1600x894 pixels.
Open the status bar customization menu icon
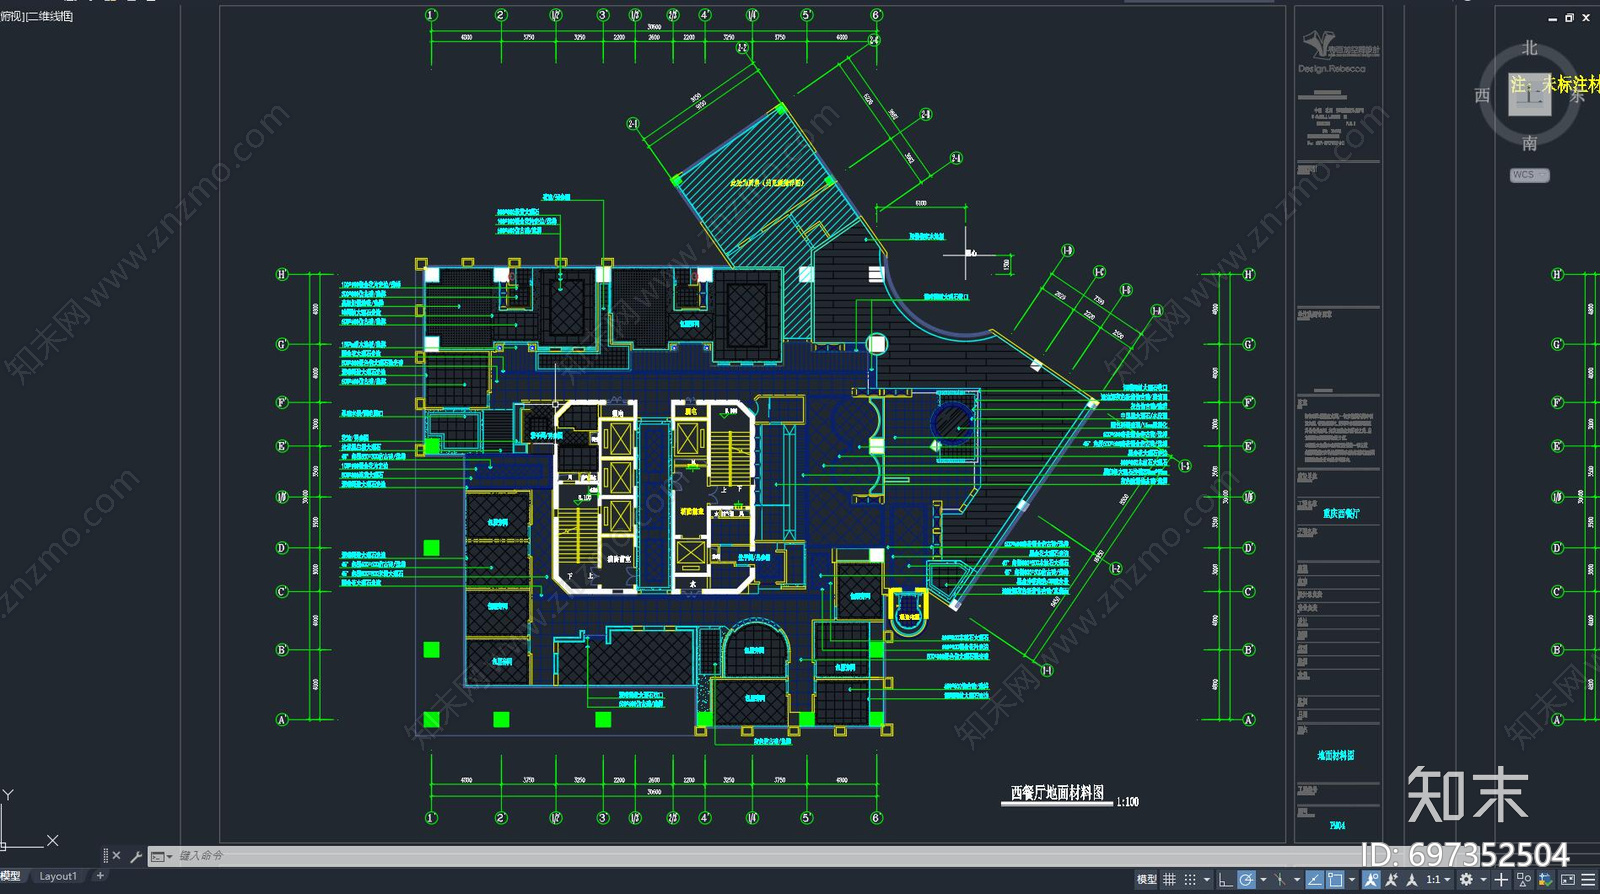(1589, 880)
